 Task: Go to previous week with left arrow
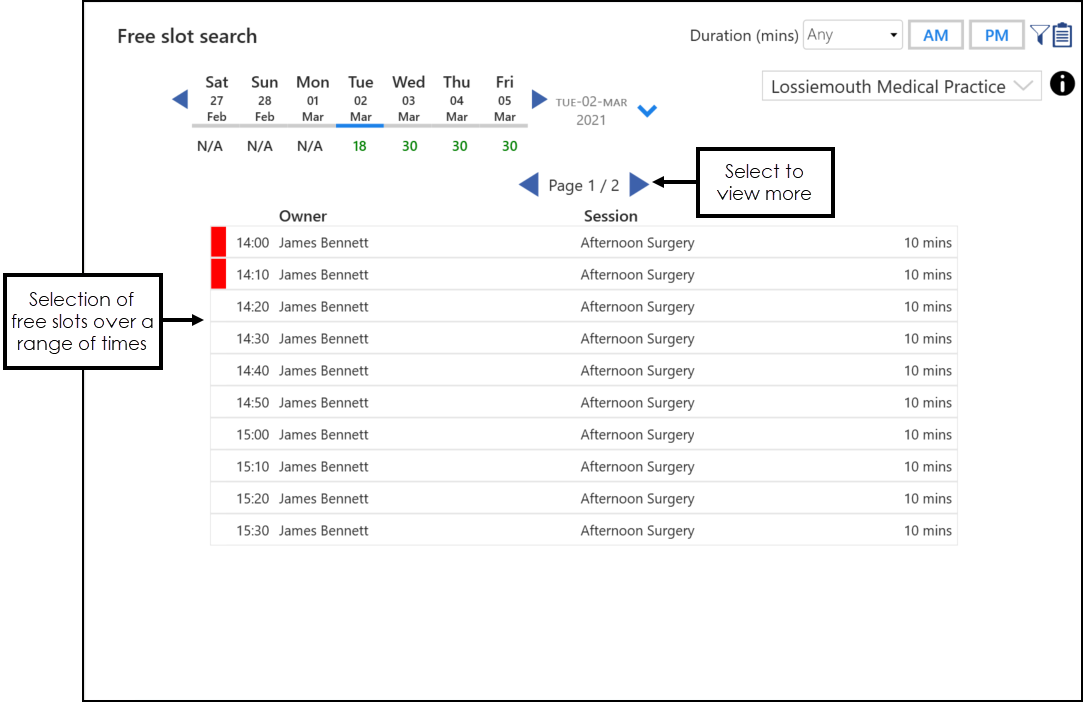click(x=180, y=99)
